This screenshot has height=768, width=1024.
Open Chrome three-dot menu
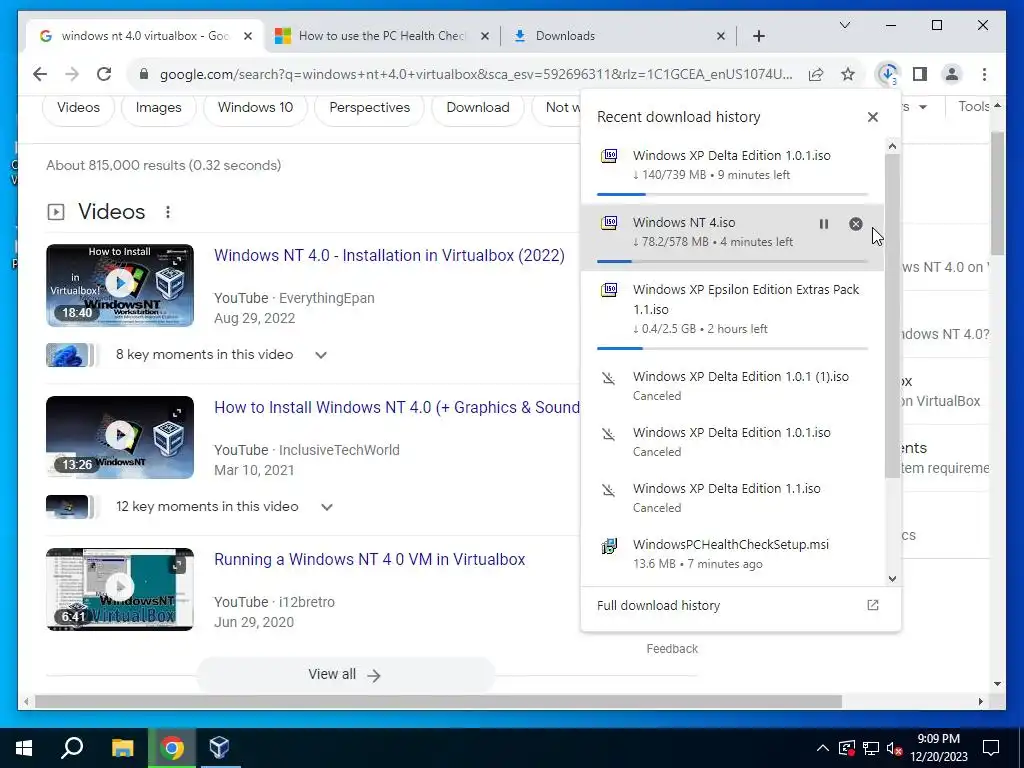click(x=984, y=74)
